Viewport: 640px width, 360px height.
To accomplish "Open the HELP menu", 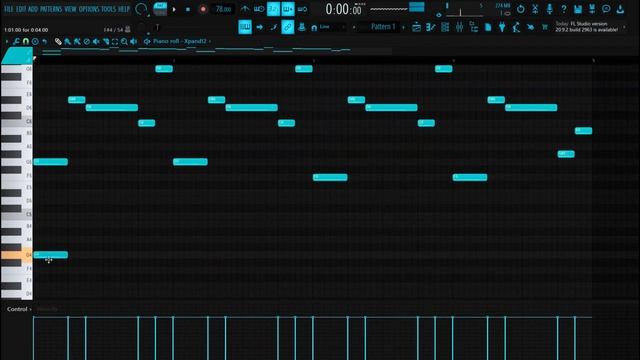I will pos(124,9).
